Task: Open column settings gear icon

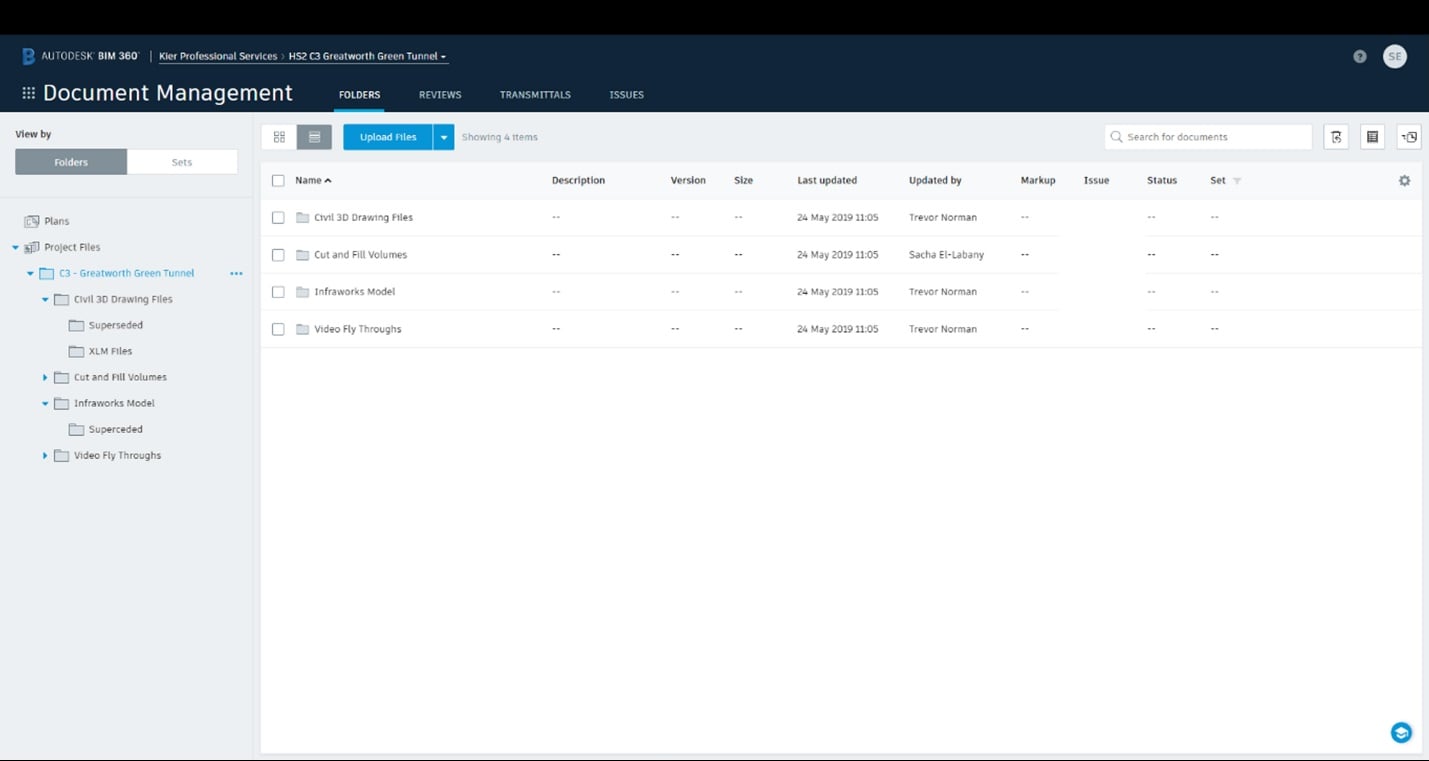Action: (1404, 181)
